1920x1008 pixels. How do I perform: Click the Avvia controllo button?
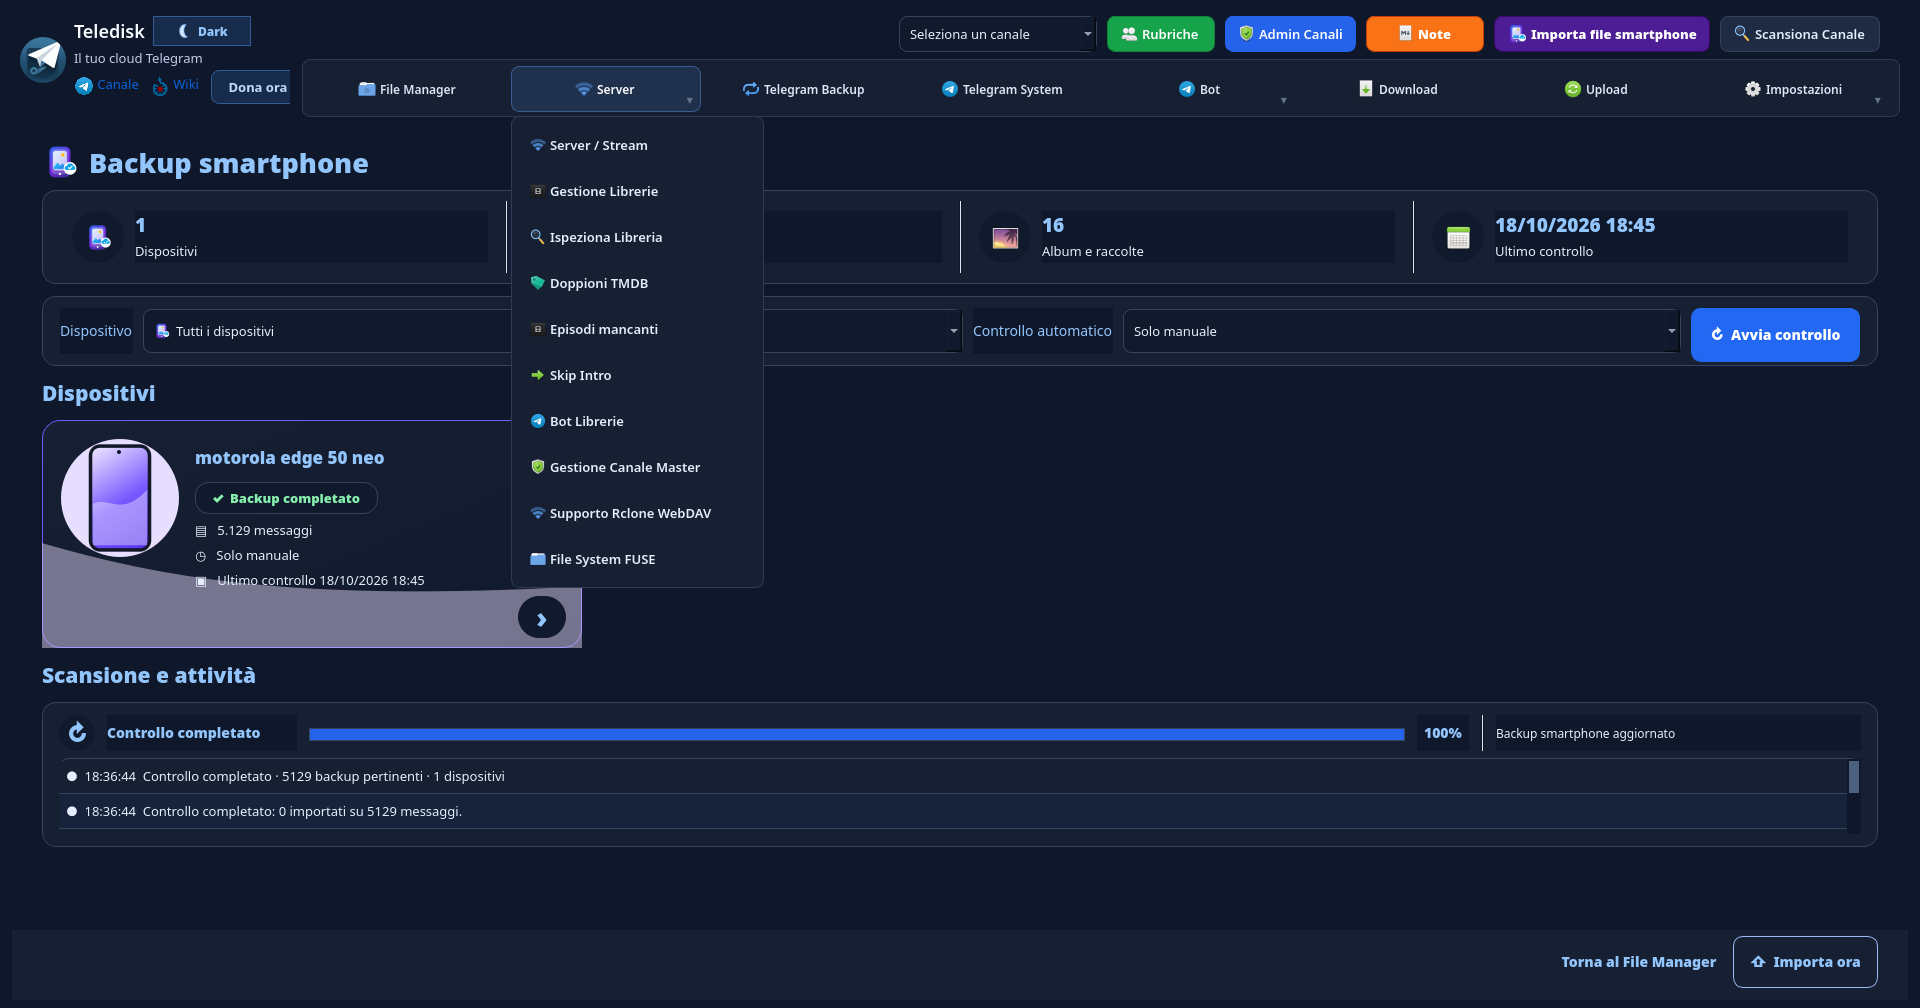coord(1775,335)
